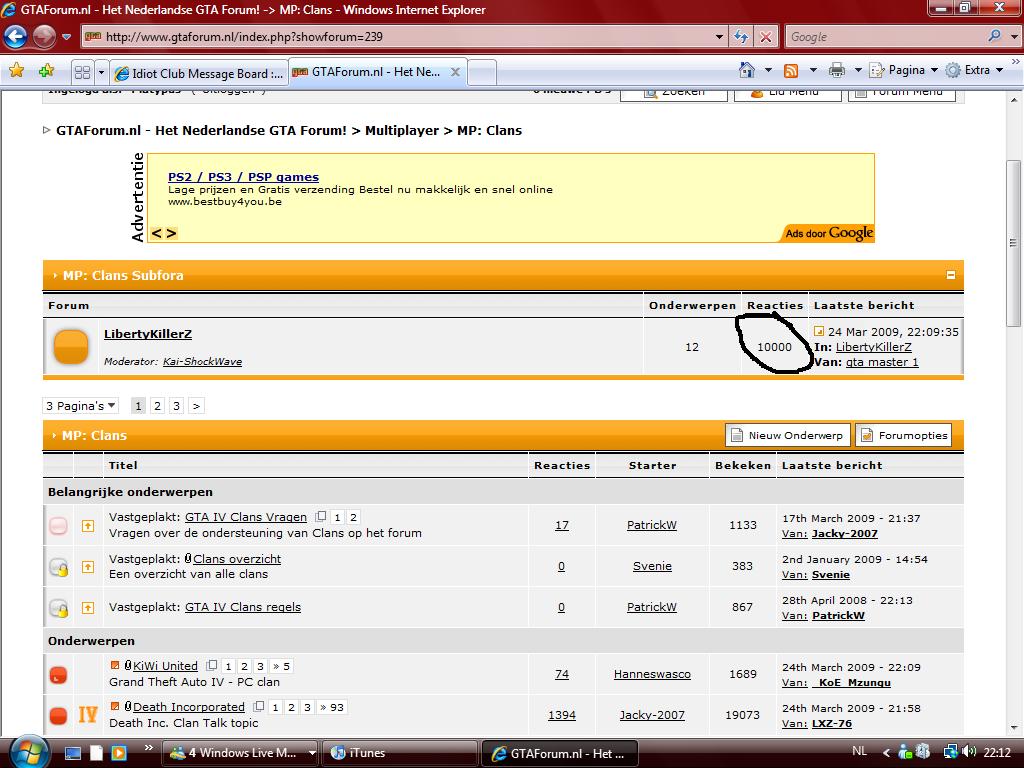Click the Home page icon
Image resolution: width=1024 pixels, height=768 pixels.
[746, 70]
